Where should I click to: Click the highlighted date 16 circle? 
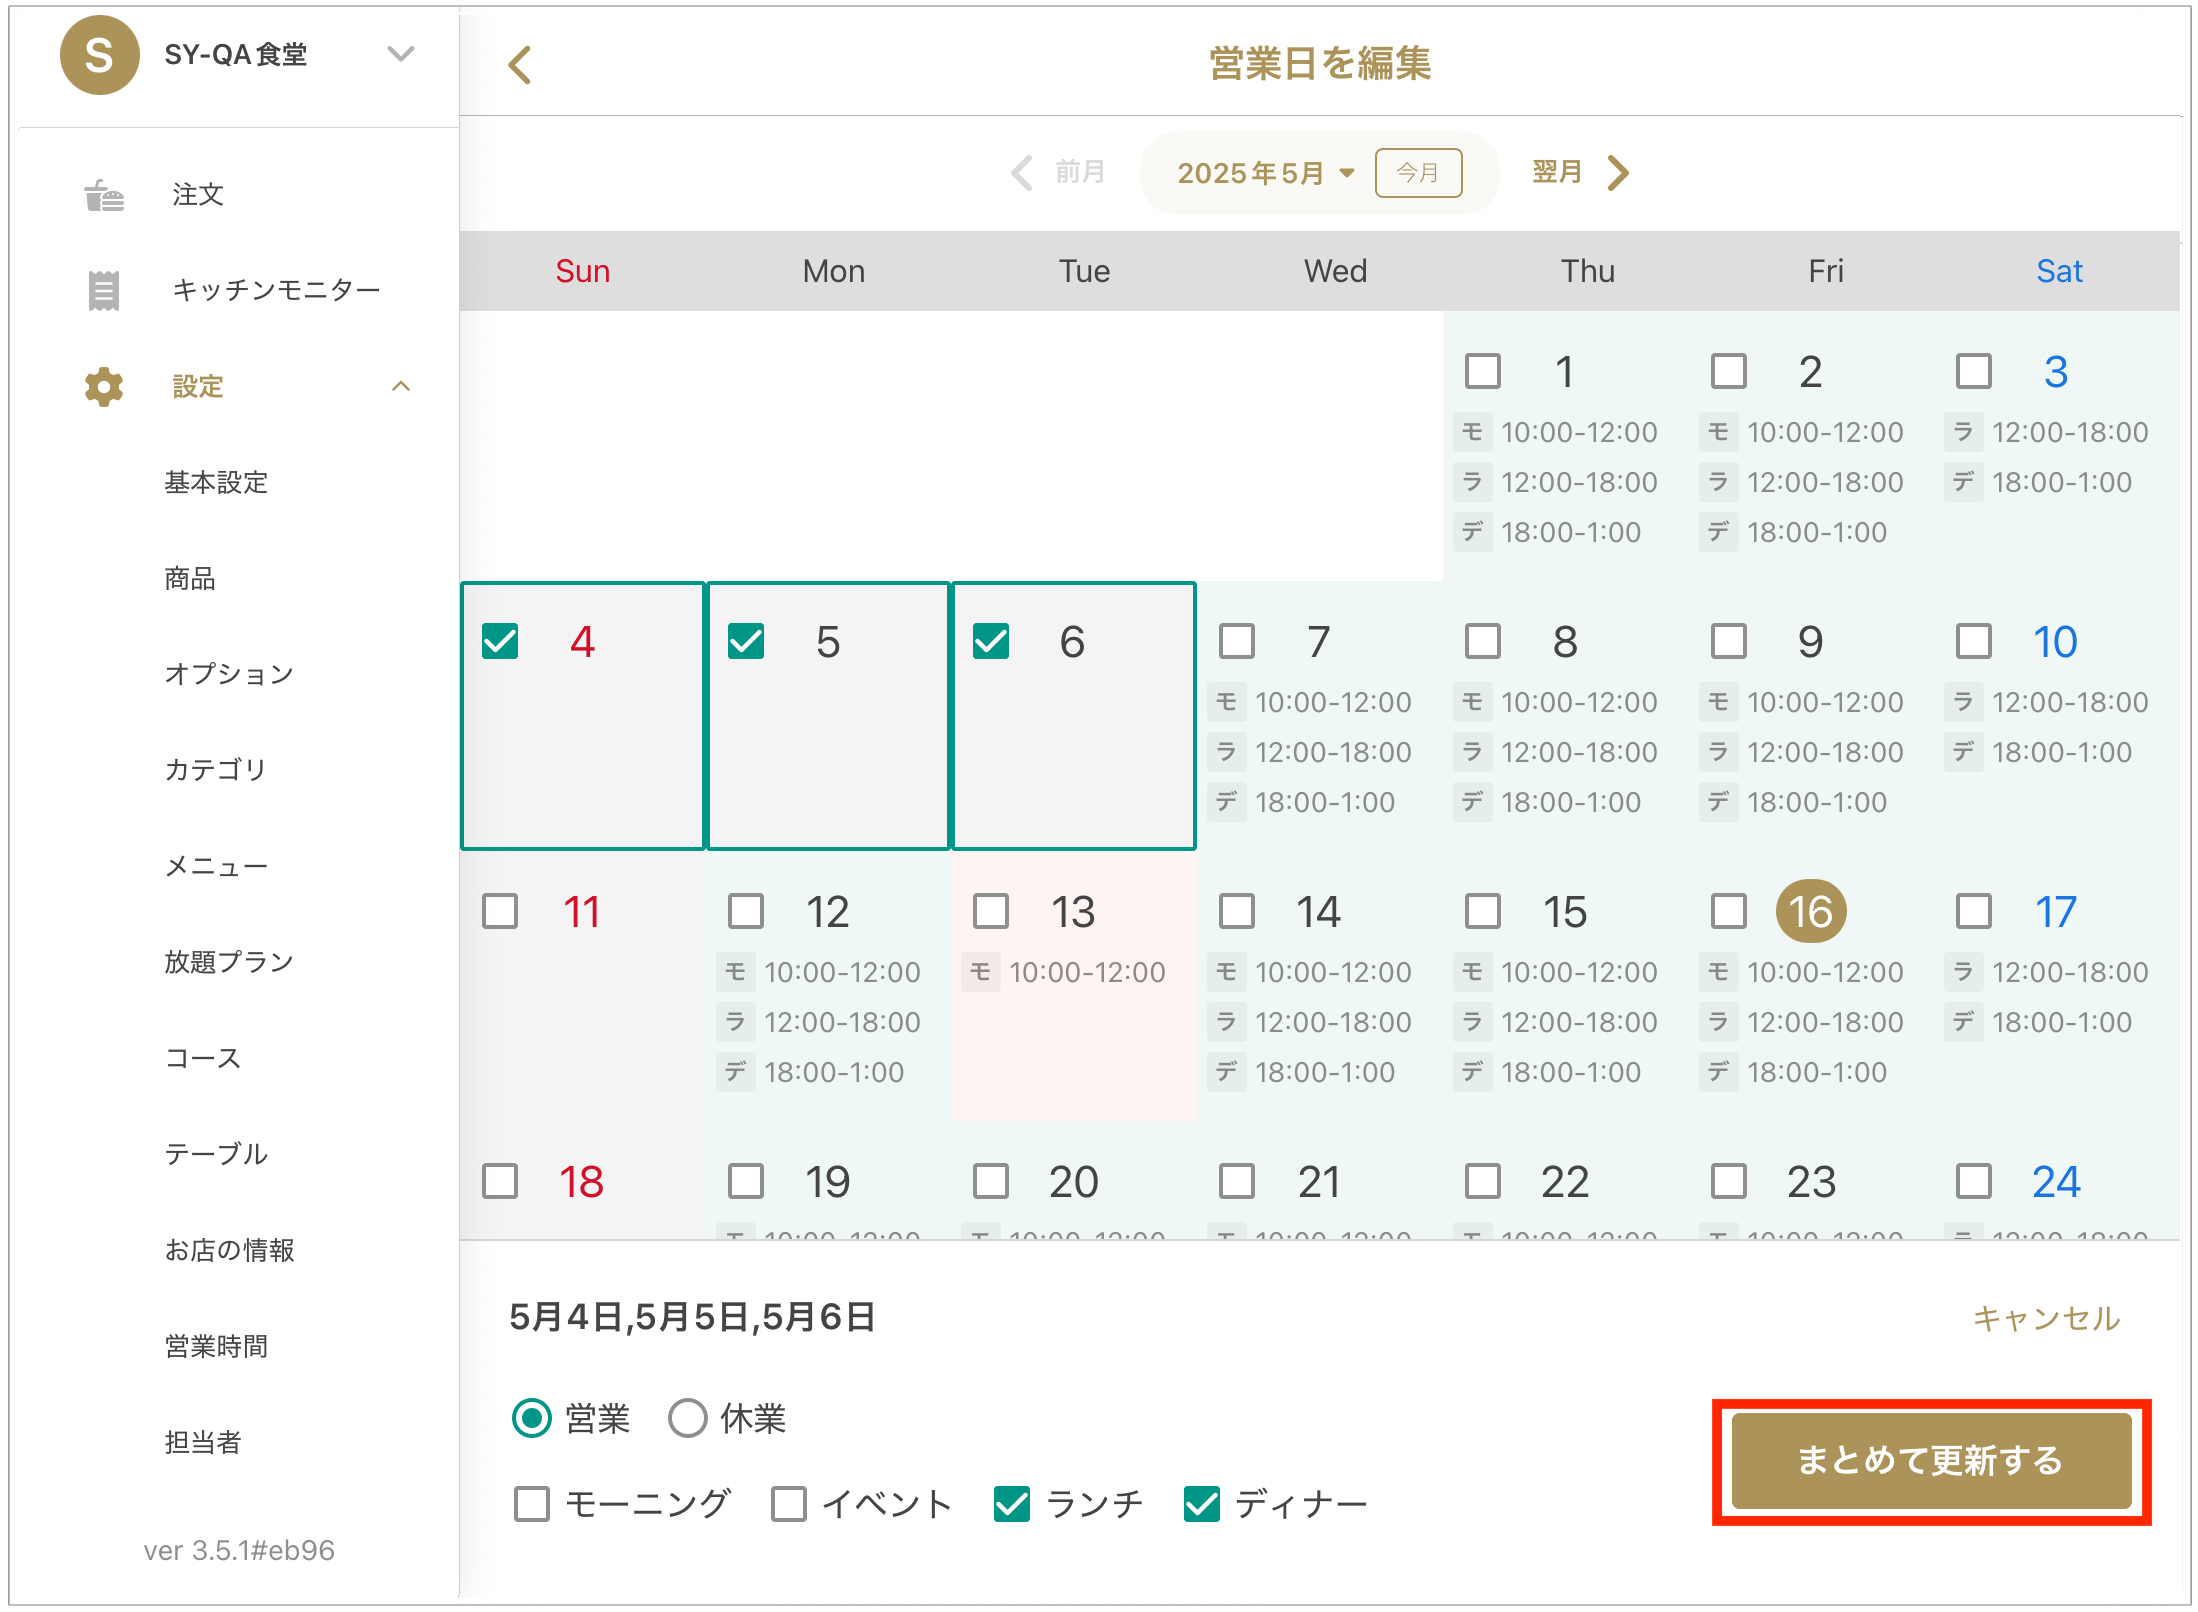1810,912
